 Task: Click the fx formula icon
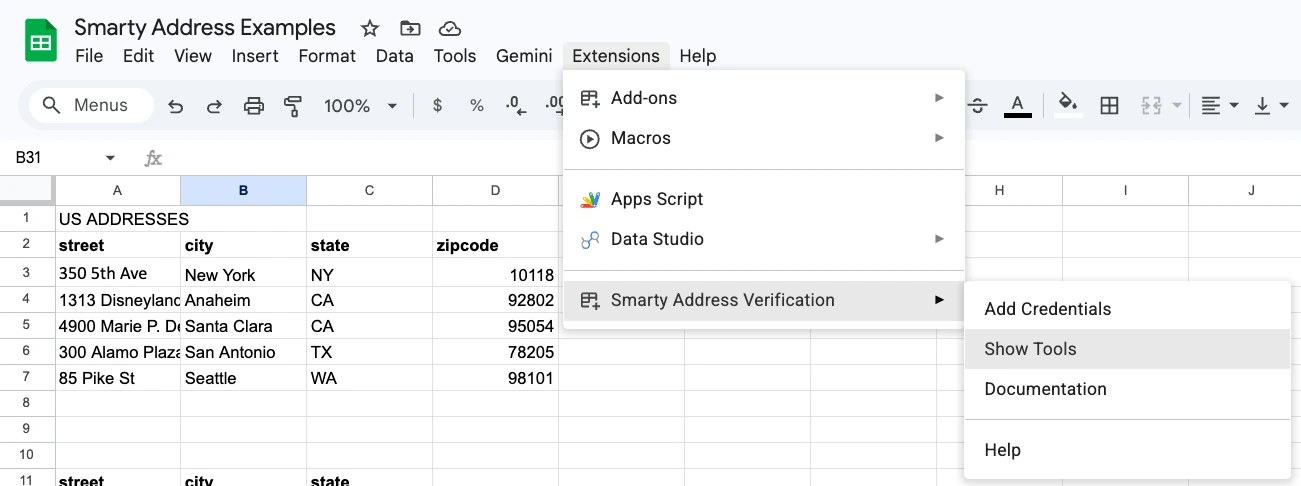[153, 158]
